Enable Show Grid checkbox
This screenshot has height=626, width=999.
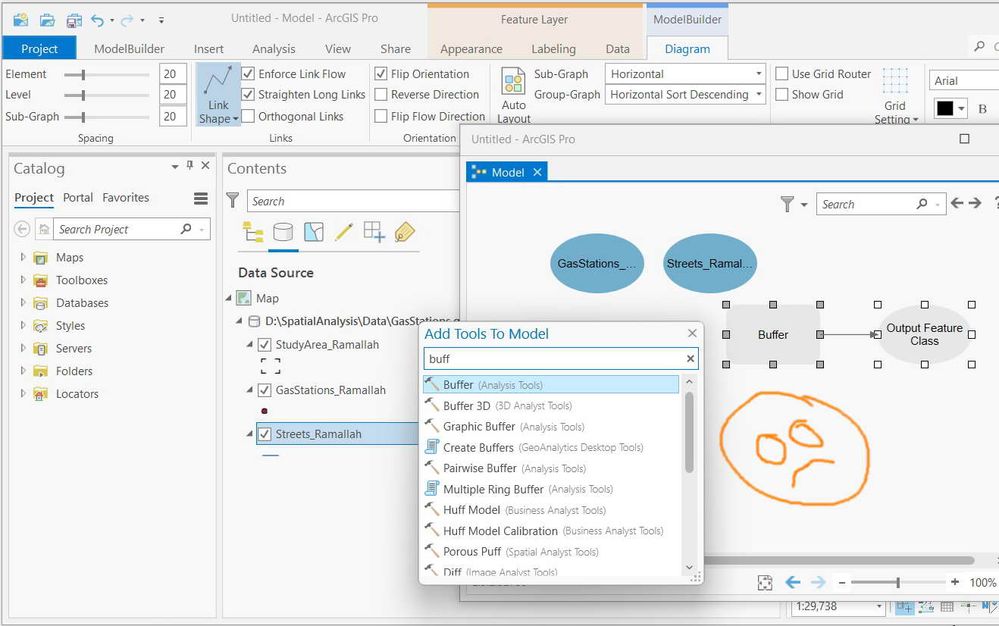coord(782,94)
